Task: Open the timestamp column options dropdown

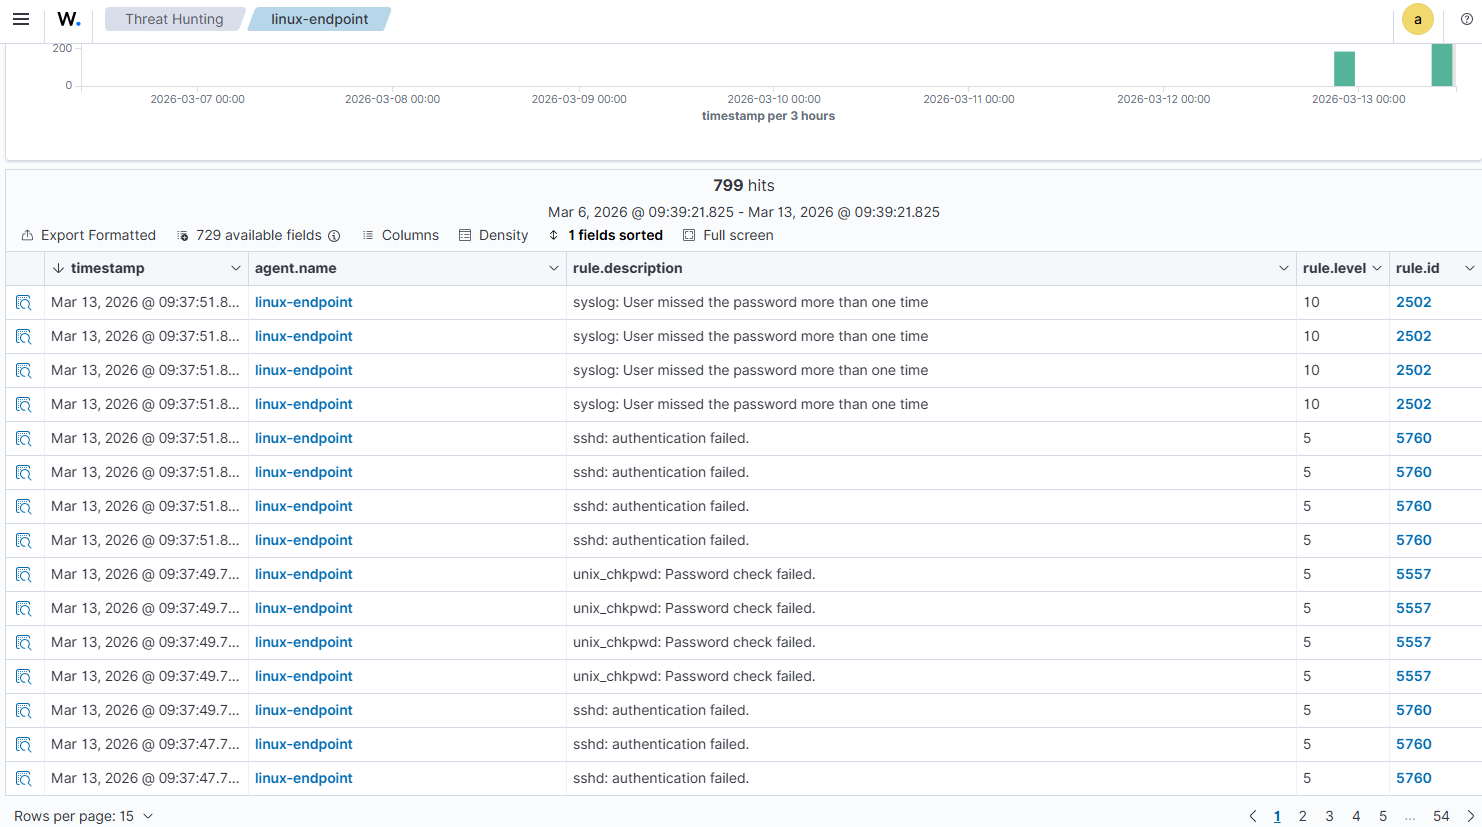Action: (x=237, y=268)
